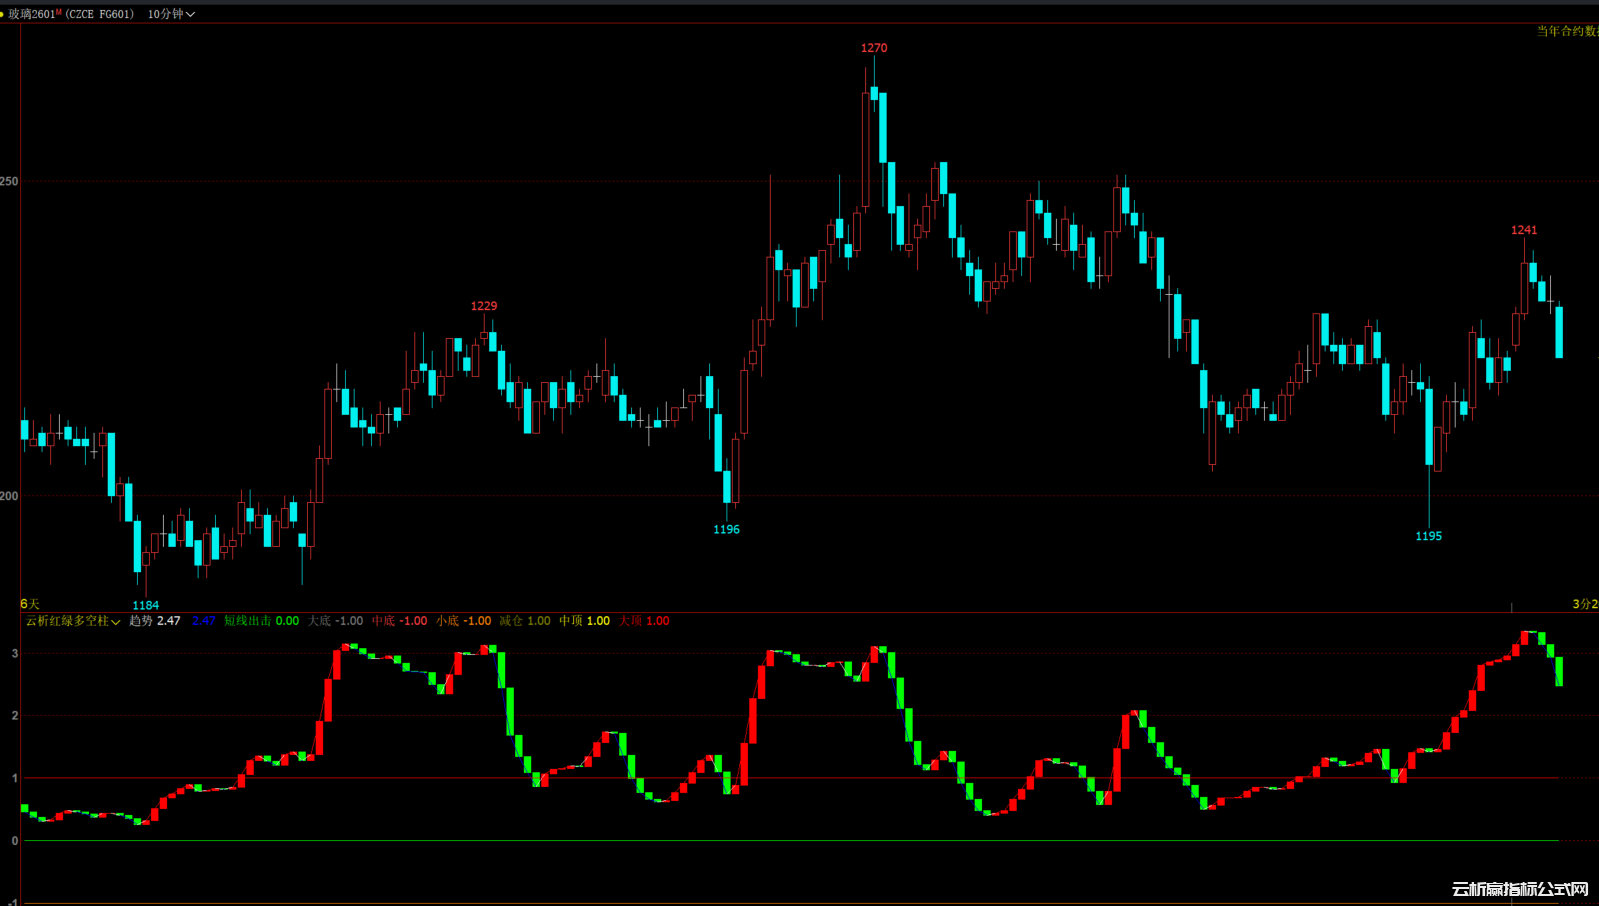Click the 当年合约 label at top right
The image size is (1599, 906).
click(1567, 31)
